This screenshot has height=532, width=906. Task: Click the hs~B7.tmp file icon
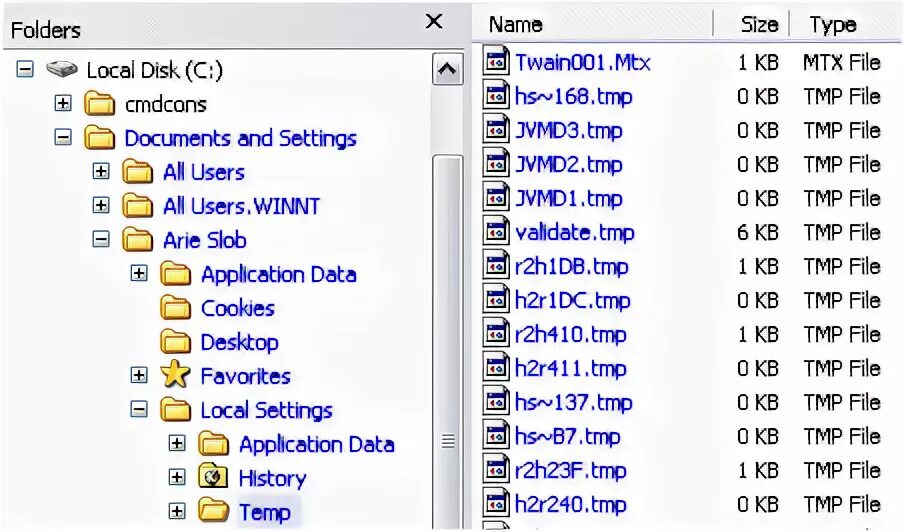(x=496, y=436)
